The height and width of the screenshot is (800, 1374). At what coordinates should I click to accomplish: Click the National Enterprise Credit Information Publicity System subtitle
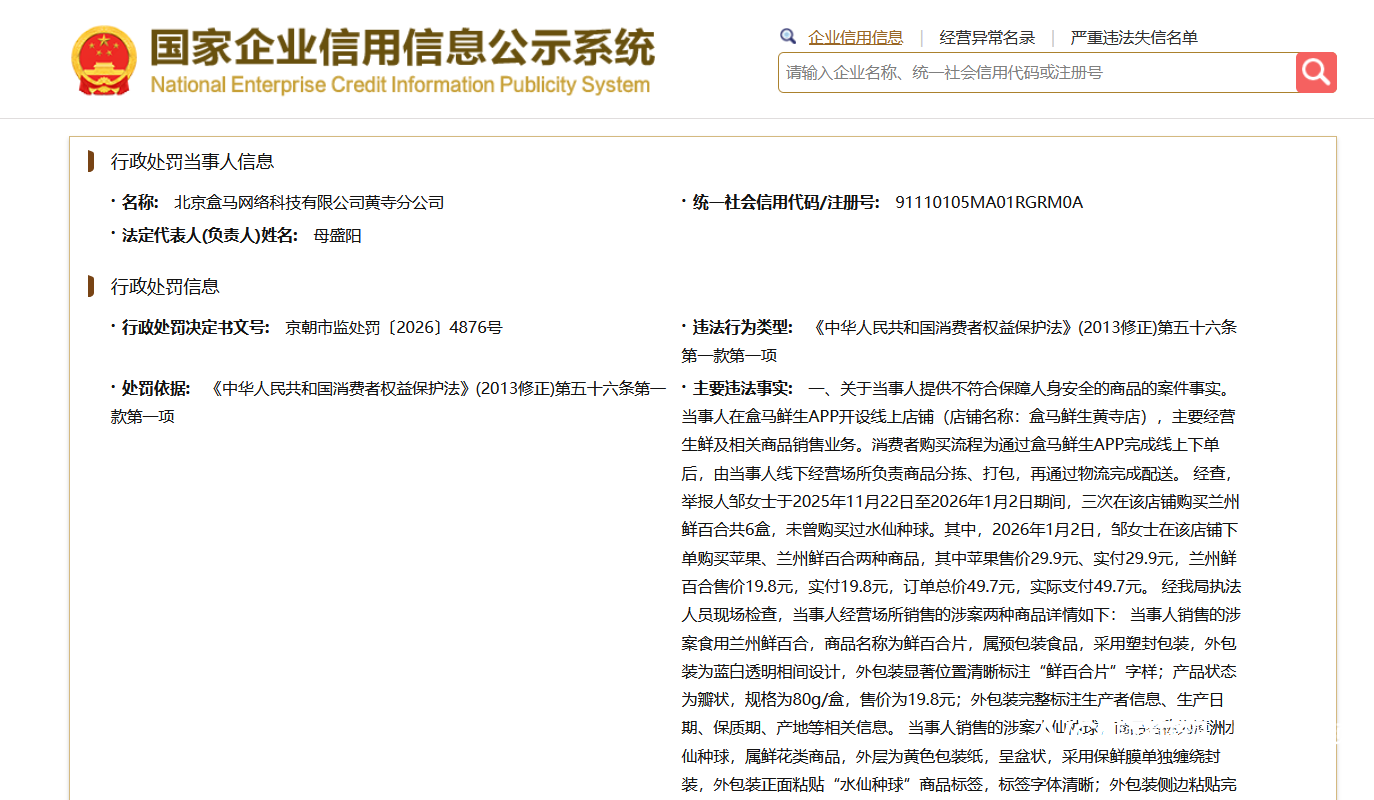tap(400, 85)
